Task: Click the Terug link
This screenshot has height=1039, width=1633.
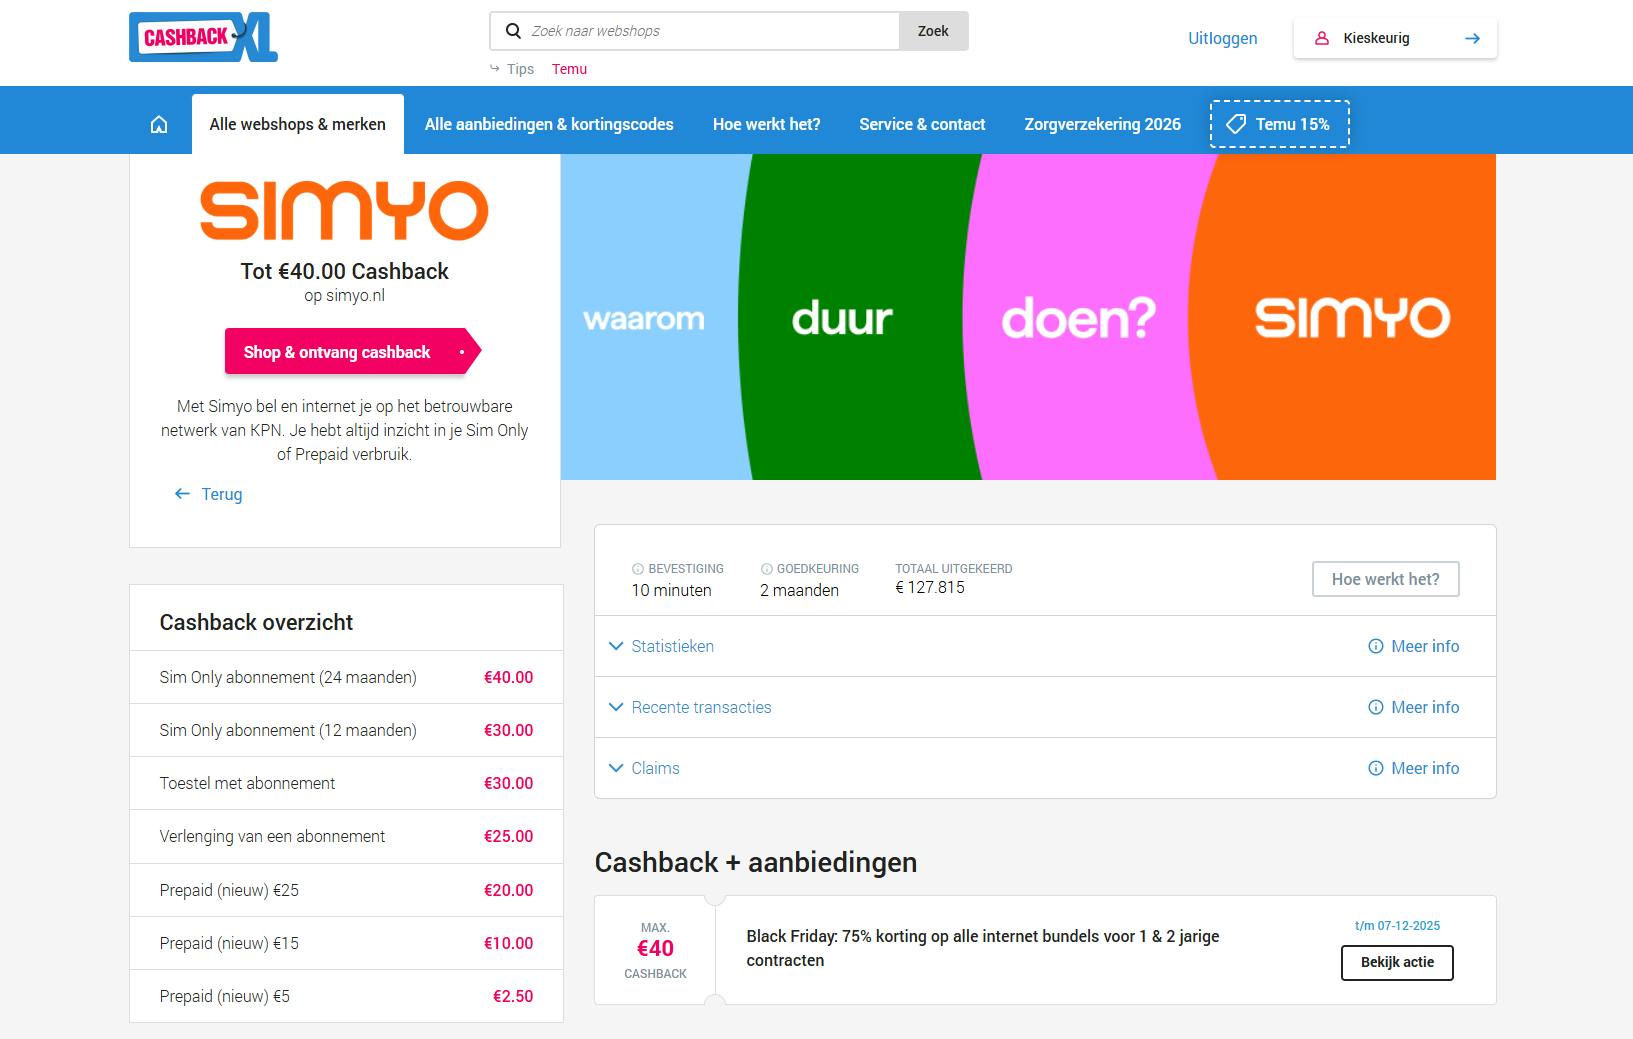Action: point(222,494)
